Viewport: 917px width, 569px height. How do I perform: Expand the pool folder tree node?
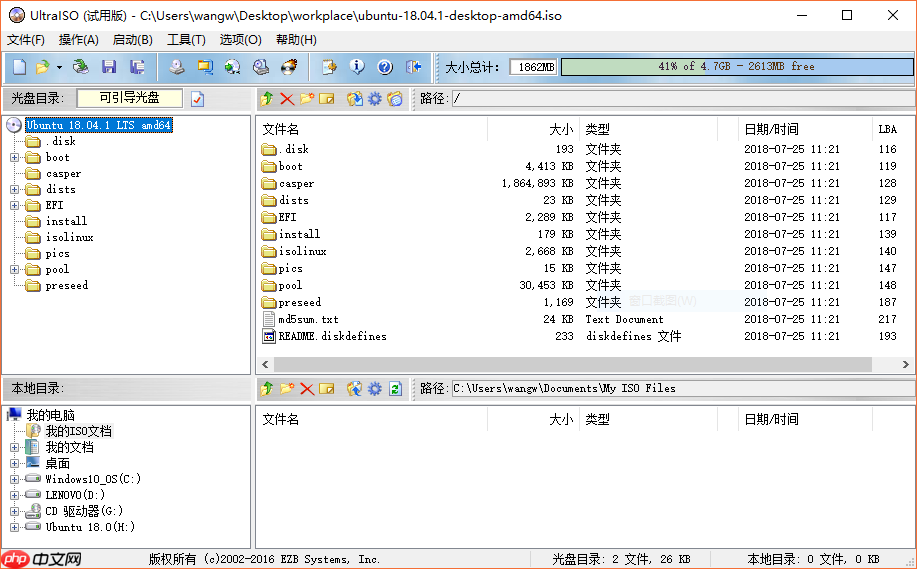15,269
